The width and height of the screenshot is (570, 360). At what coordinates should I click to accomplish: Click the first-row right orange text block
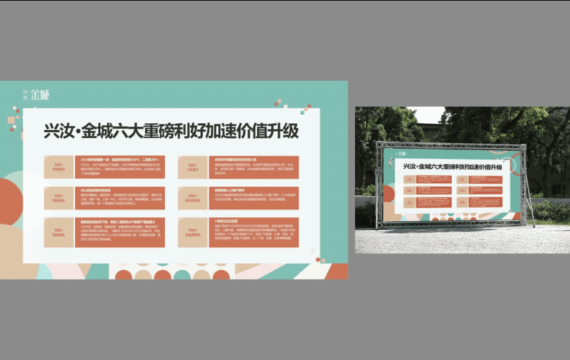click(254, 167)
